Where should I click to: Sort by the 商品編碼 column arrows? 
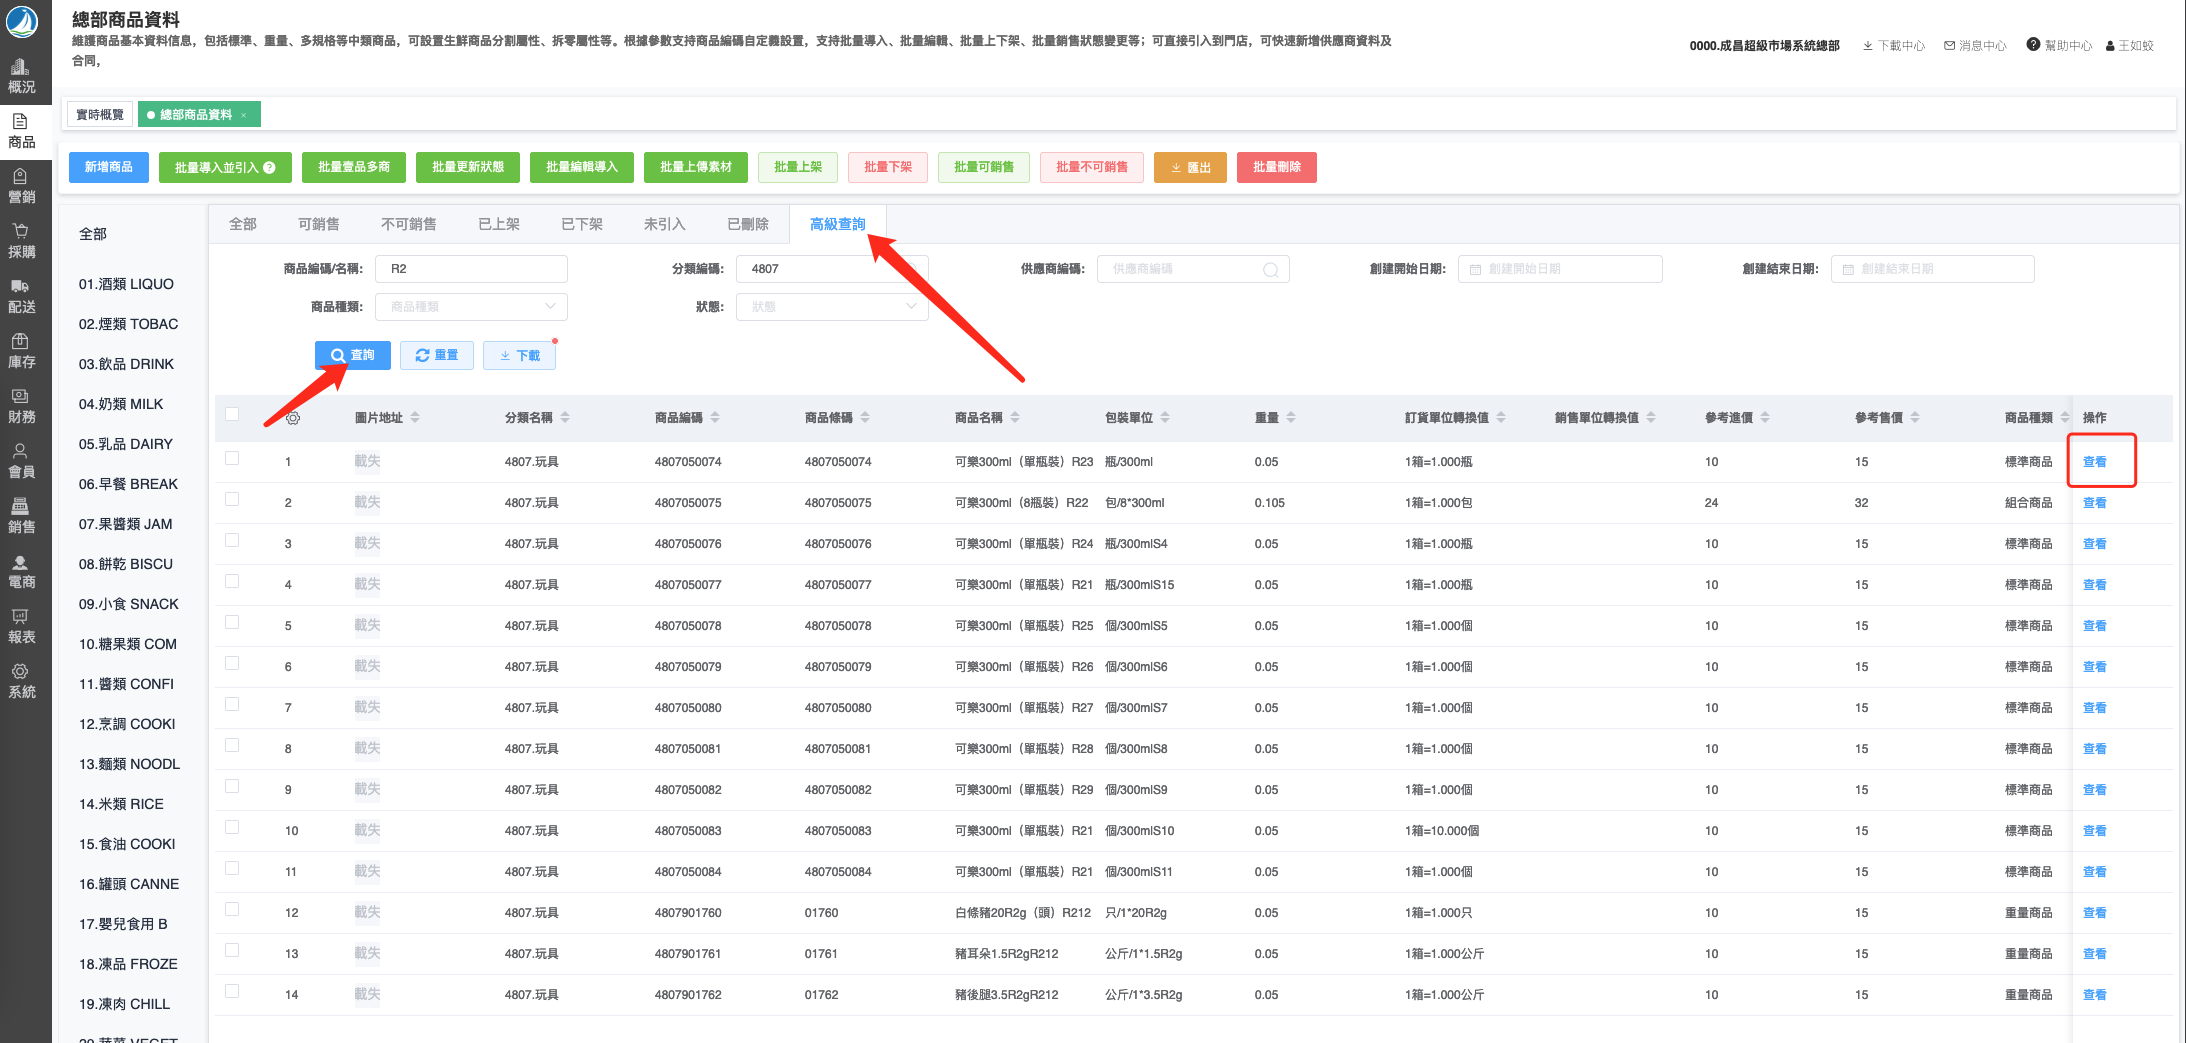pos(715,418)
